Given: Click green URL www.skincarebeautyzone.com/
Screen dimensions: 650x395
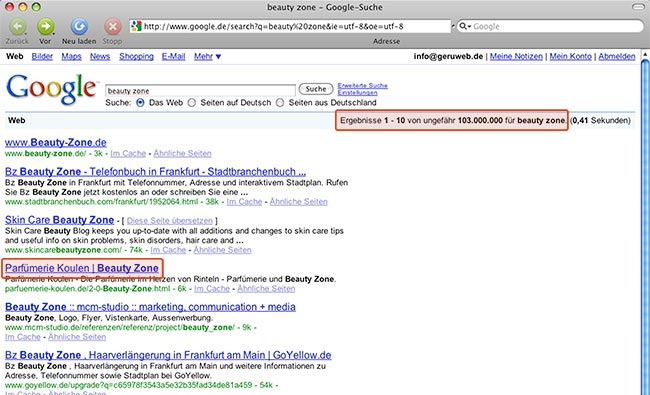Looking at the screenshot, I should coord(63,250).
